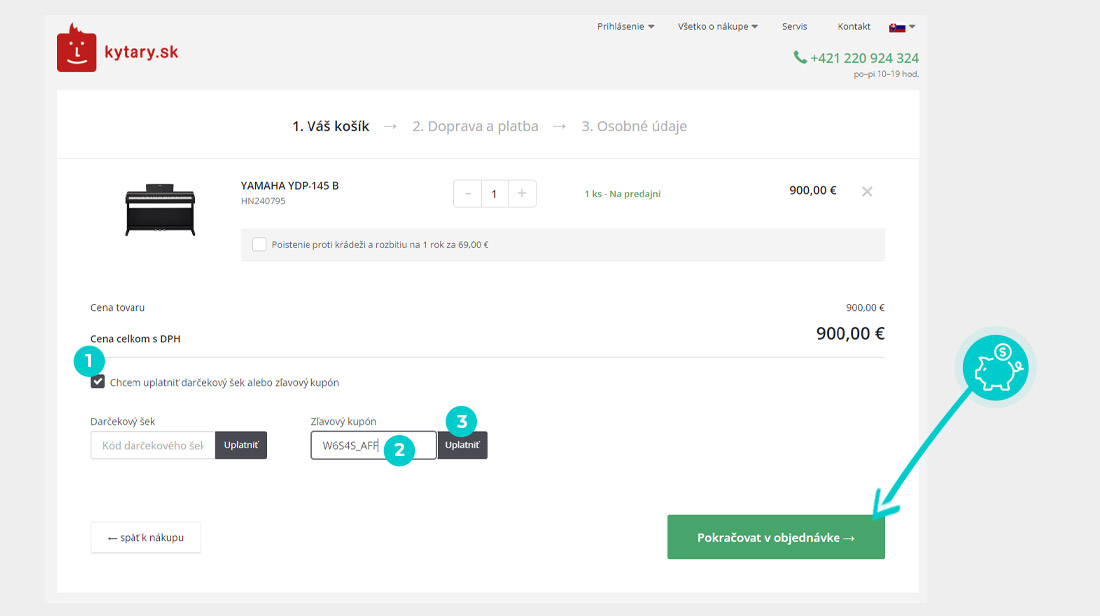Enable theft and damage insurance checkbox
The image size is (1100, 616).
tap(259, 244)
